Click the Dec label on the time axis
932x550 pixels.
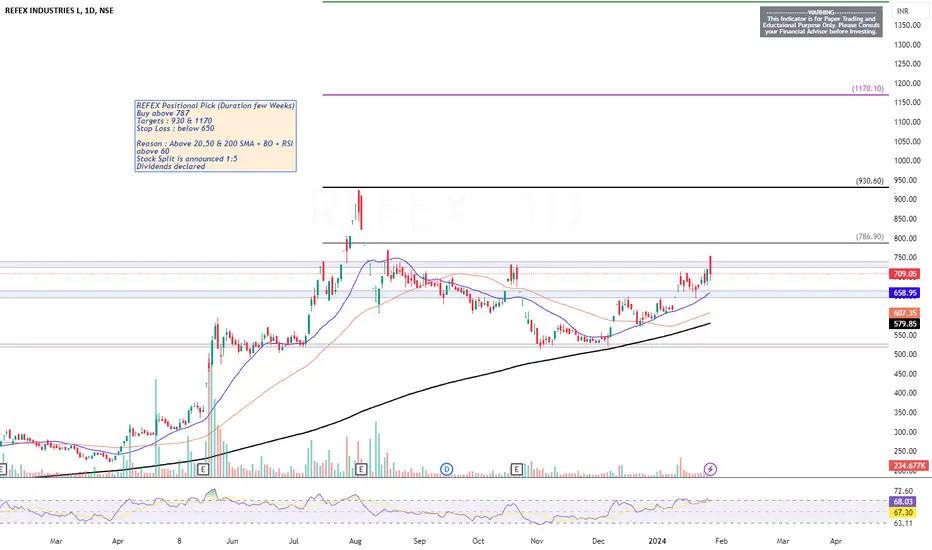click(599, 541)
